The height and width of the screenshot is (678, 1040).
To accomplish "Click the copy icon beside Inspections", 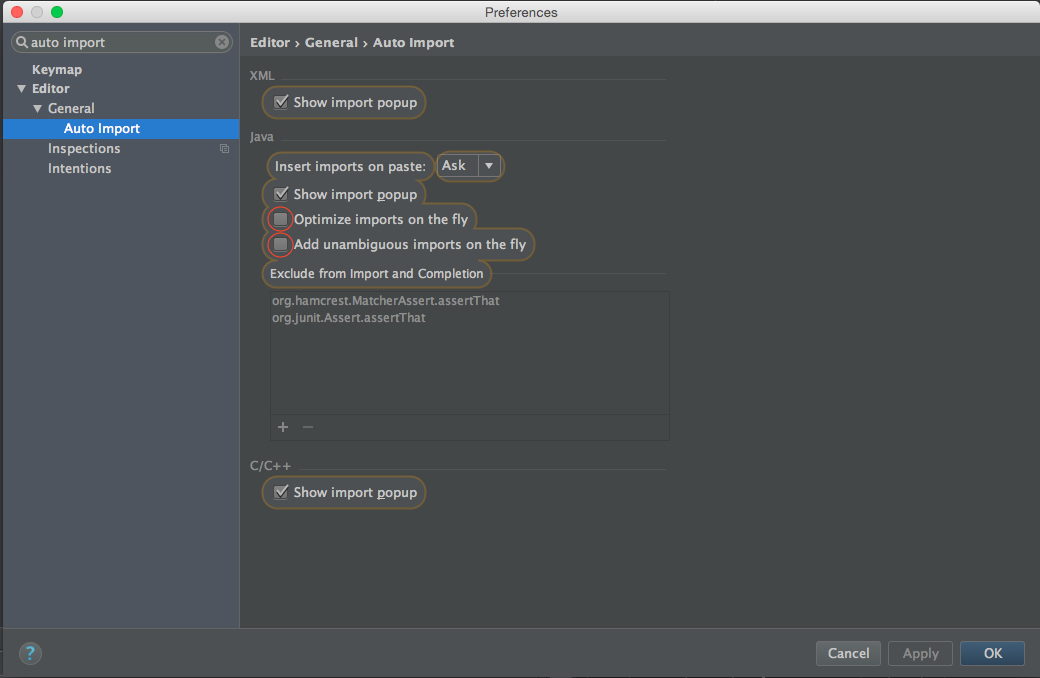I will tap(224, 149).
